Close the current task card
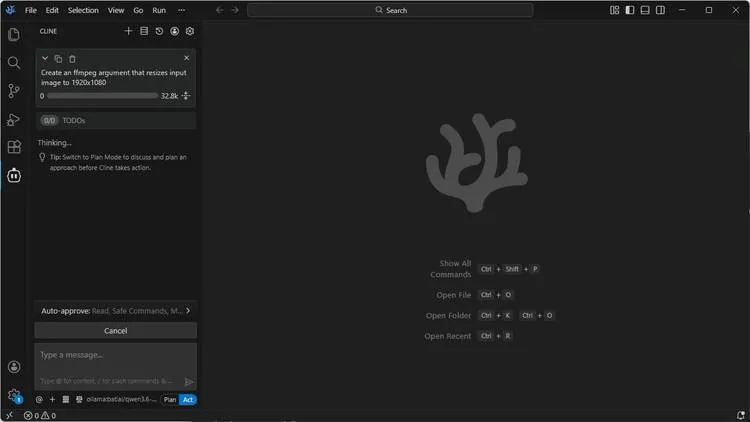Image resolution: width=750 pixels, height=422 pixels. (187, 58)
